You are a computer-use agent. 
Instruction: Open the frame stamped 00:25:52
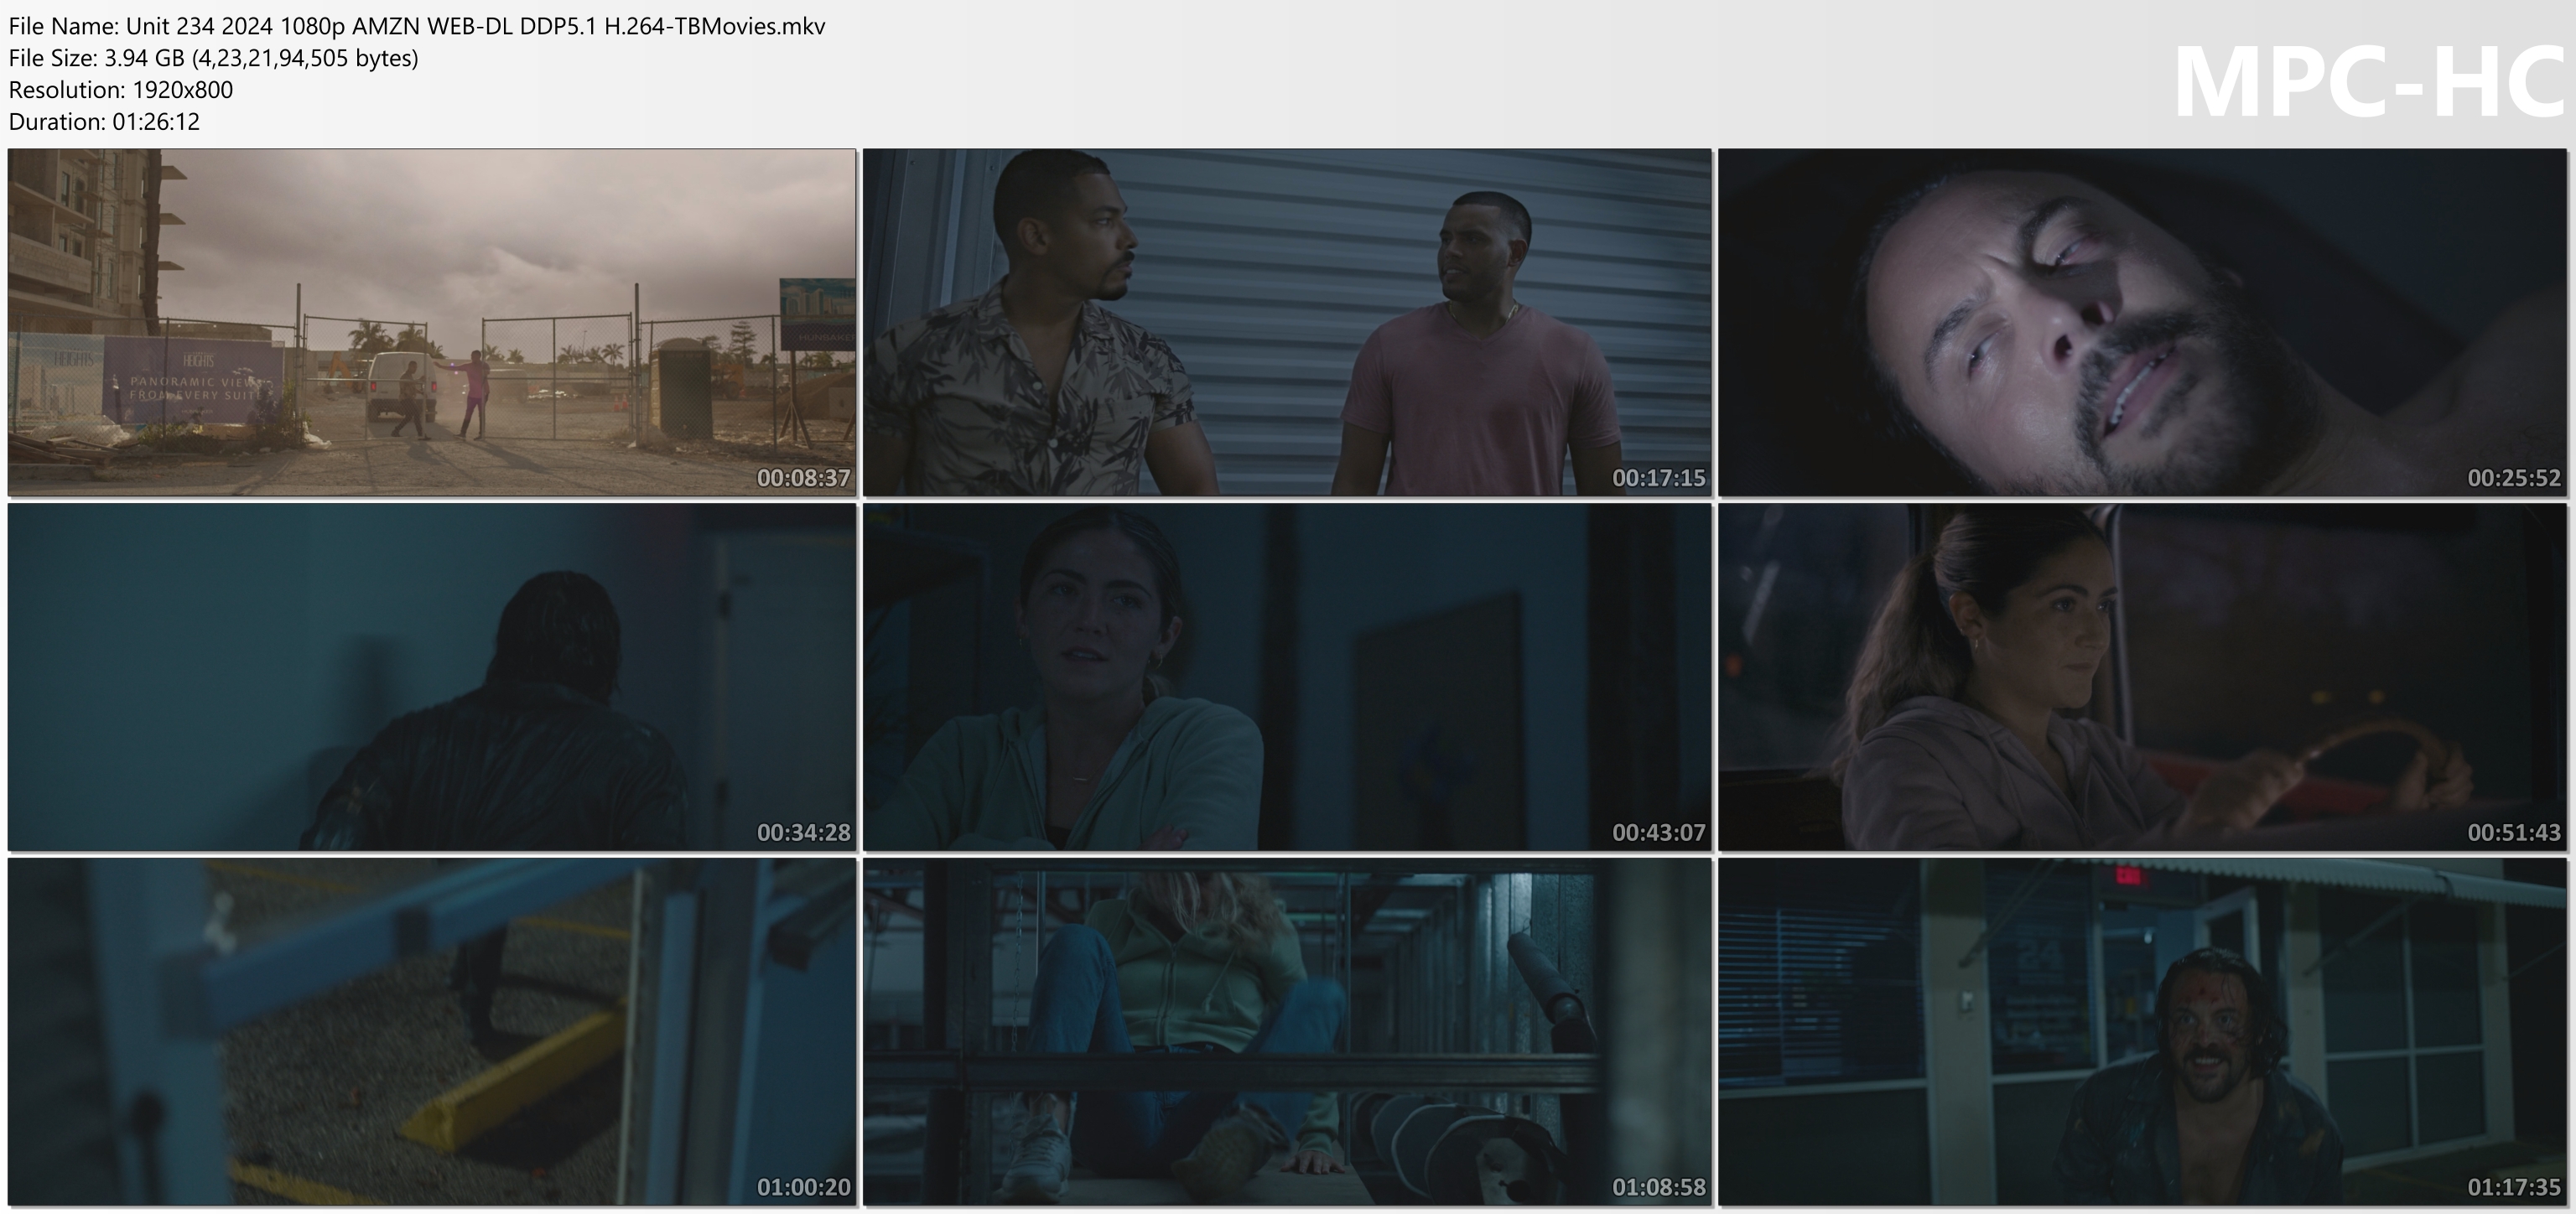coord(2142,322)
